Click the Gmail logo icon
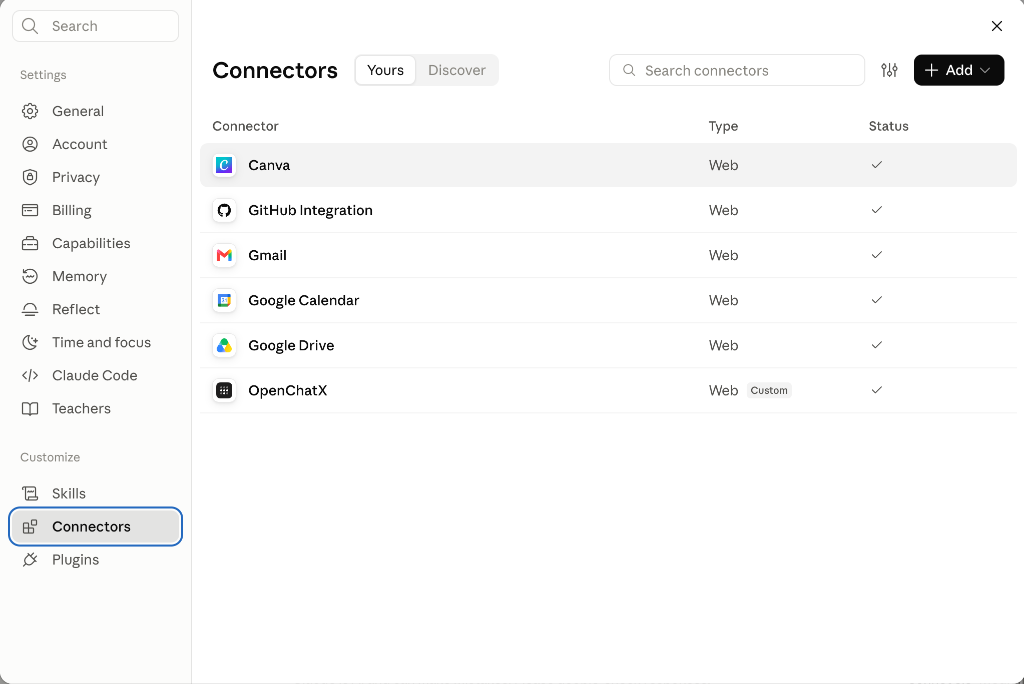This screenshot has height=684, width=1024. click(224, 255)
